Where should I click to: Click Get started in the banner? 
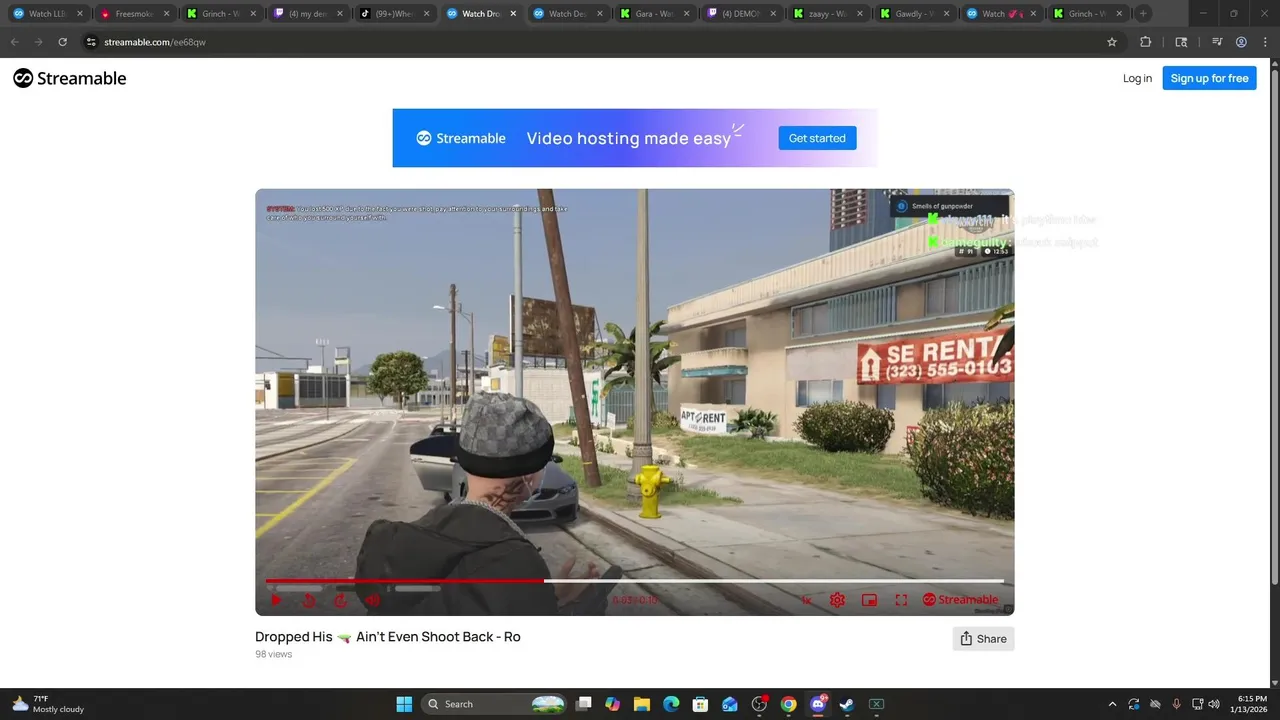click(x=817, y=138)
